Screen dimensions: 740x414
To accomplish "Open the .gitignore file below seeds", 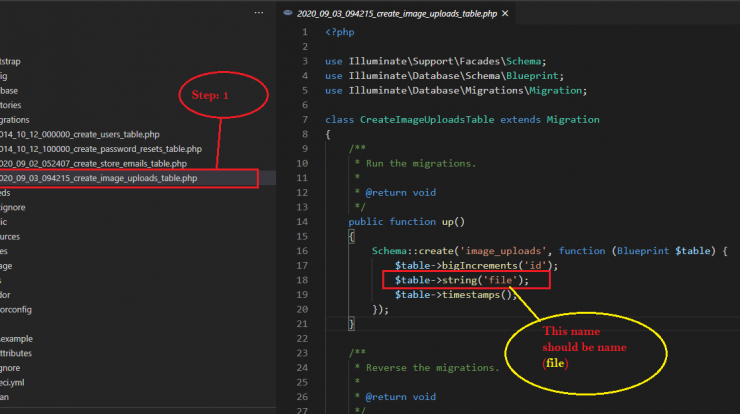I will (13, 207).
